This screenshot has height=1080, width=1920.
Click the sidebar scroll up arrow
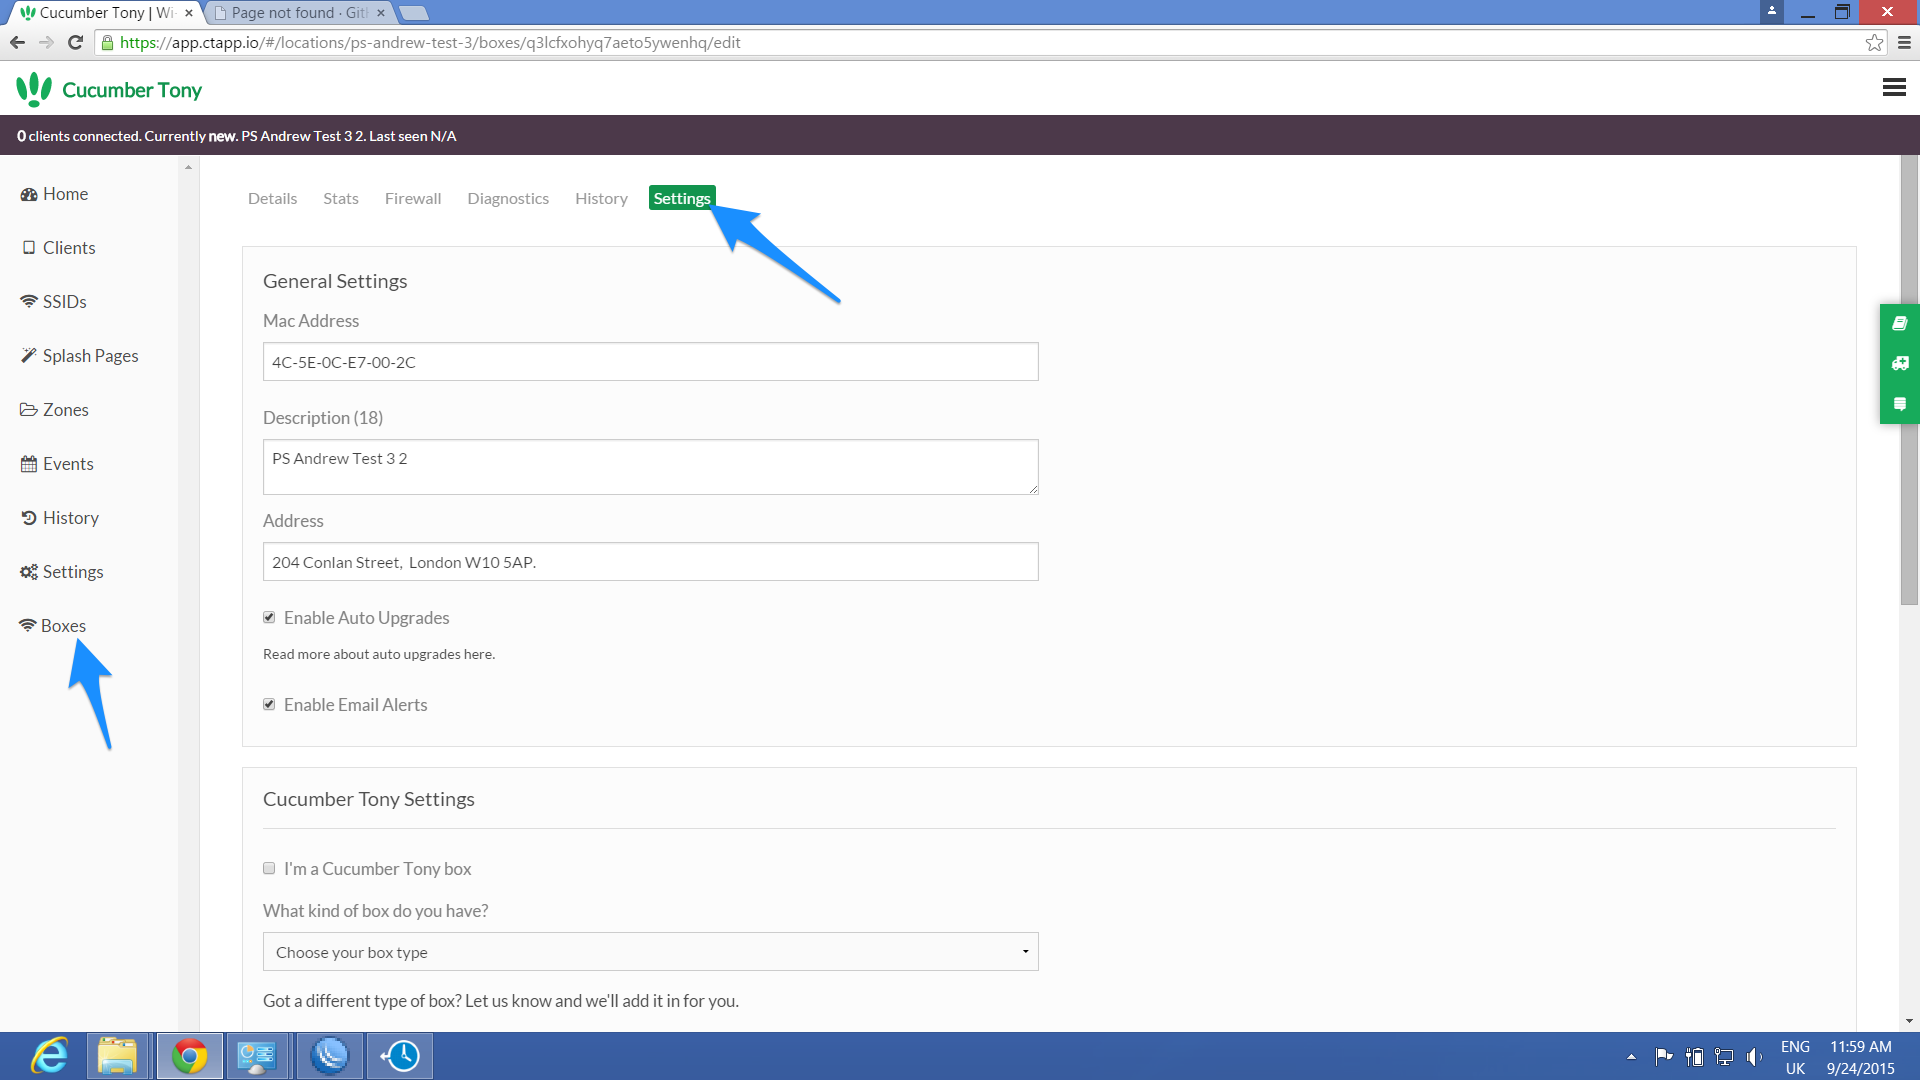[188, 167]
